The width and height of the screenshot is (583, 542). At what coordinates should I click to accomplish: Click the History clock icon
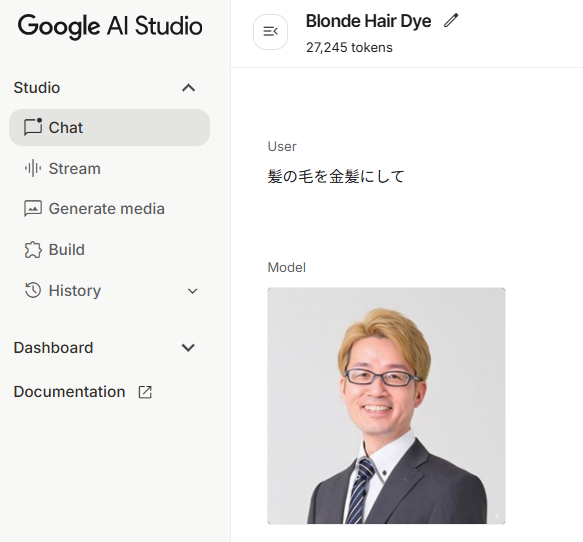pyautogui.click(x=33, y=290)
